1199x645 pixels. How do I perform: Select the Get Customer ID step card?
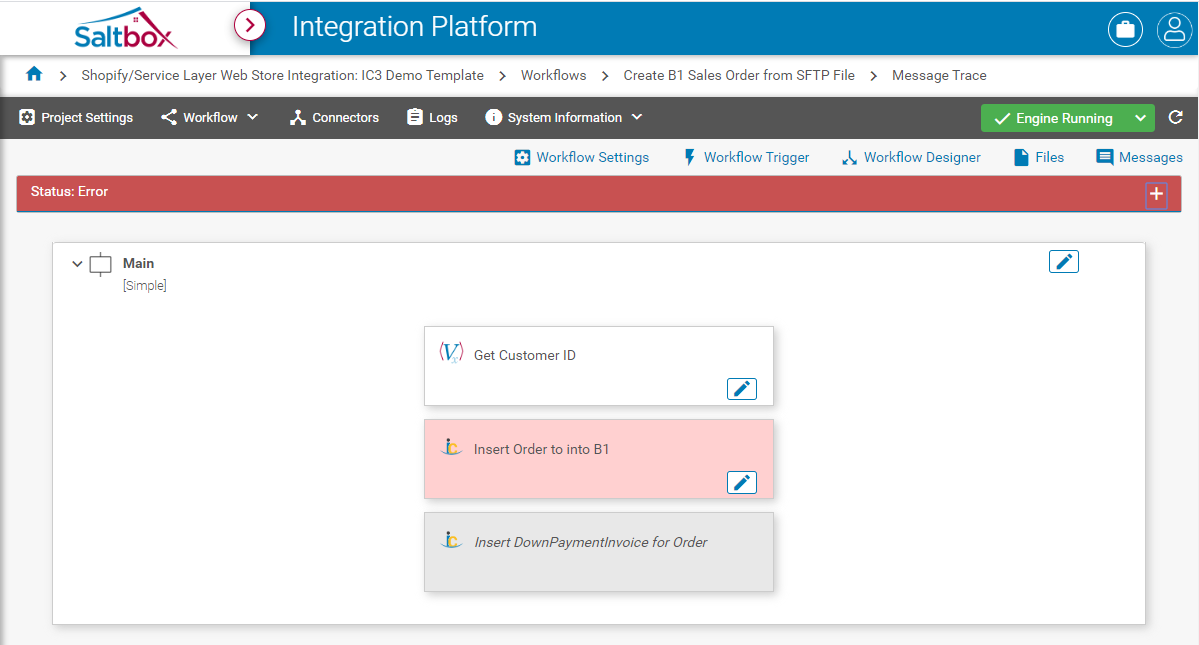599,366
